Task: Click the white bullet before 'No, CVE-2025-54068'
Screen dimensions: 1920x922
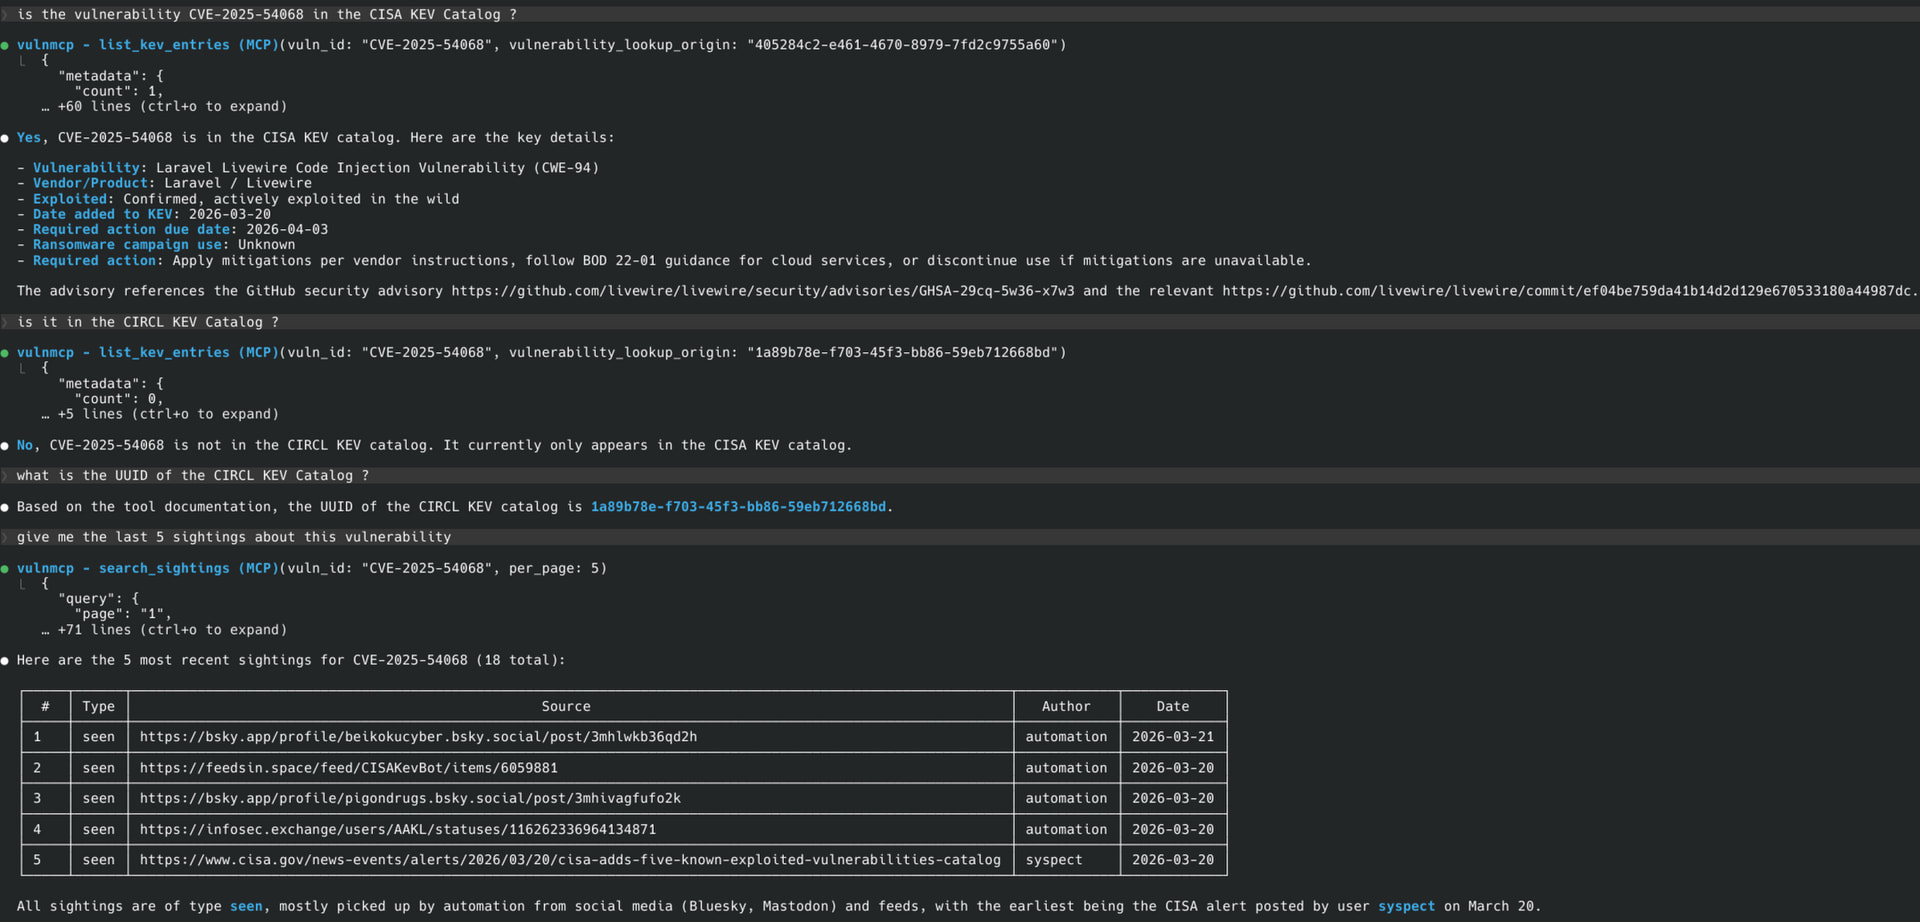Action: [x=5, y=446]
